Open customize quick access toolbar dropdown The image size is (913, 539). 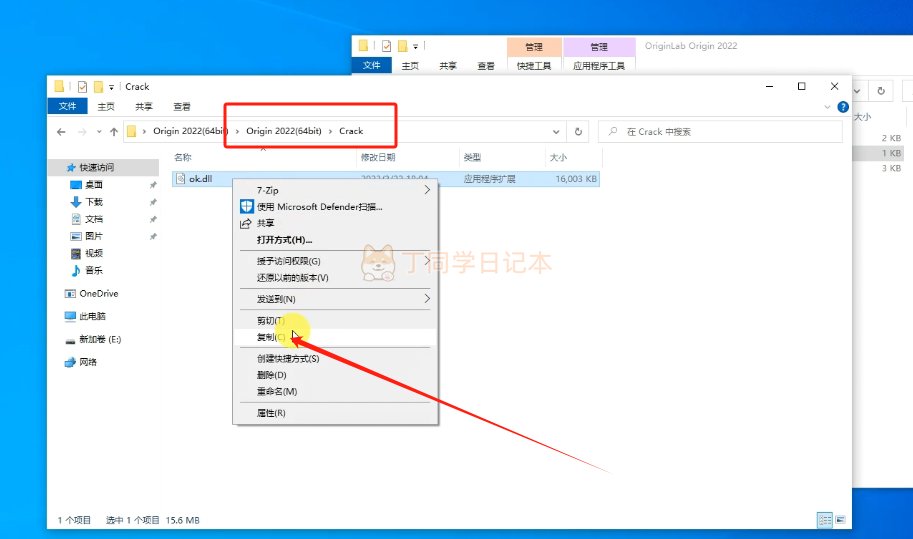tap(111, 87)
